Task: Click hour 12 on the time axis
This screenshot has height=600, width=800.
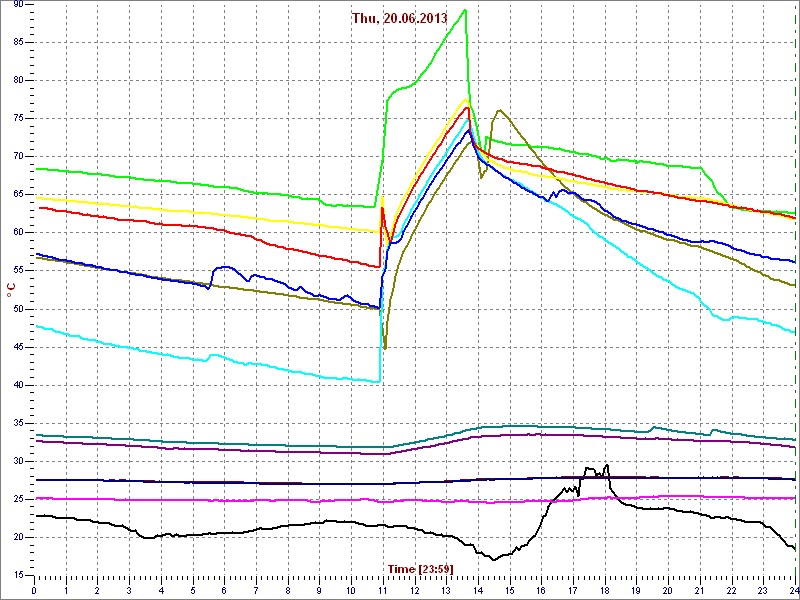Action: [x=414, y=590]
